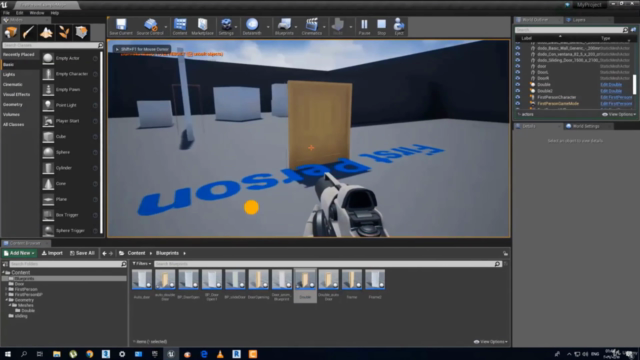Open the Window menu
Viewport: 640px width, 360px height.
coord(37,13)
